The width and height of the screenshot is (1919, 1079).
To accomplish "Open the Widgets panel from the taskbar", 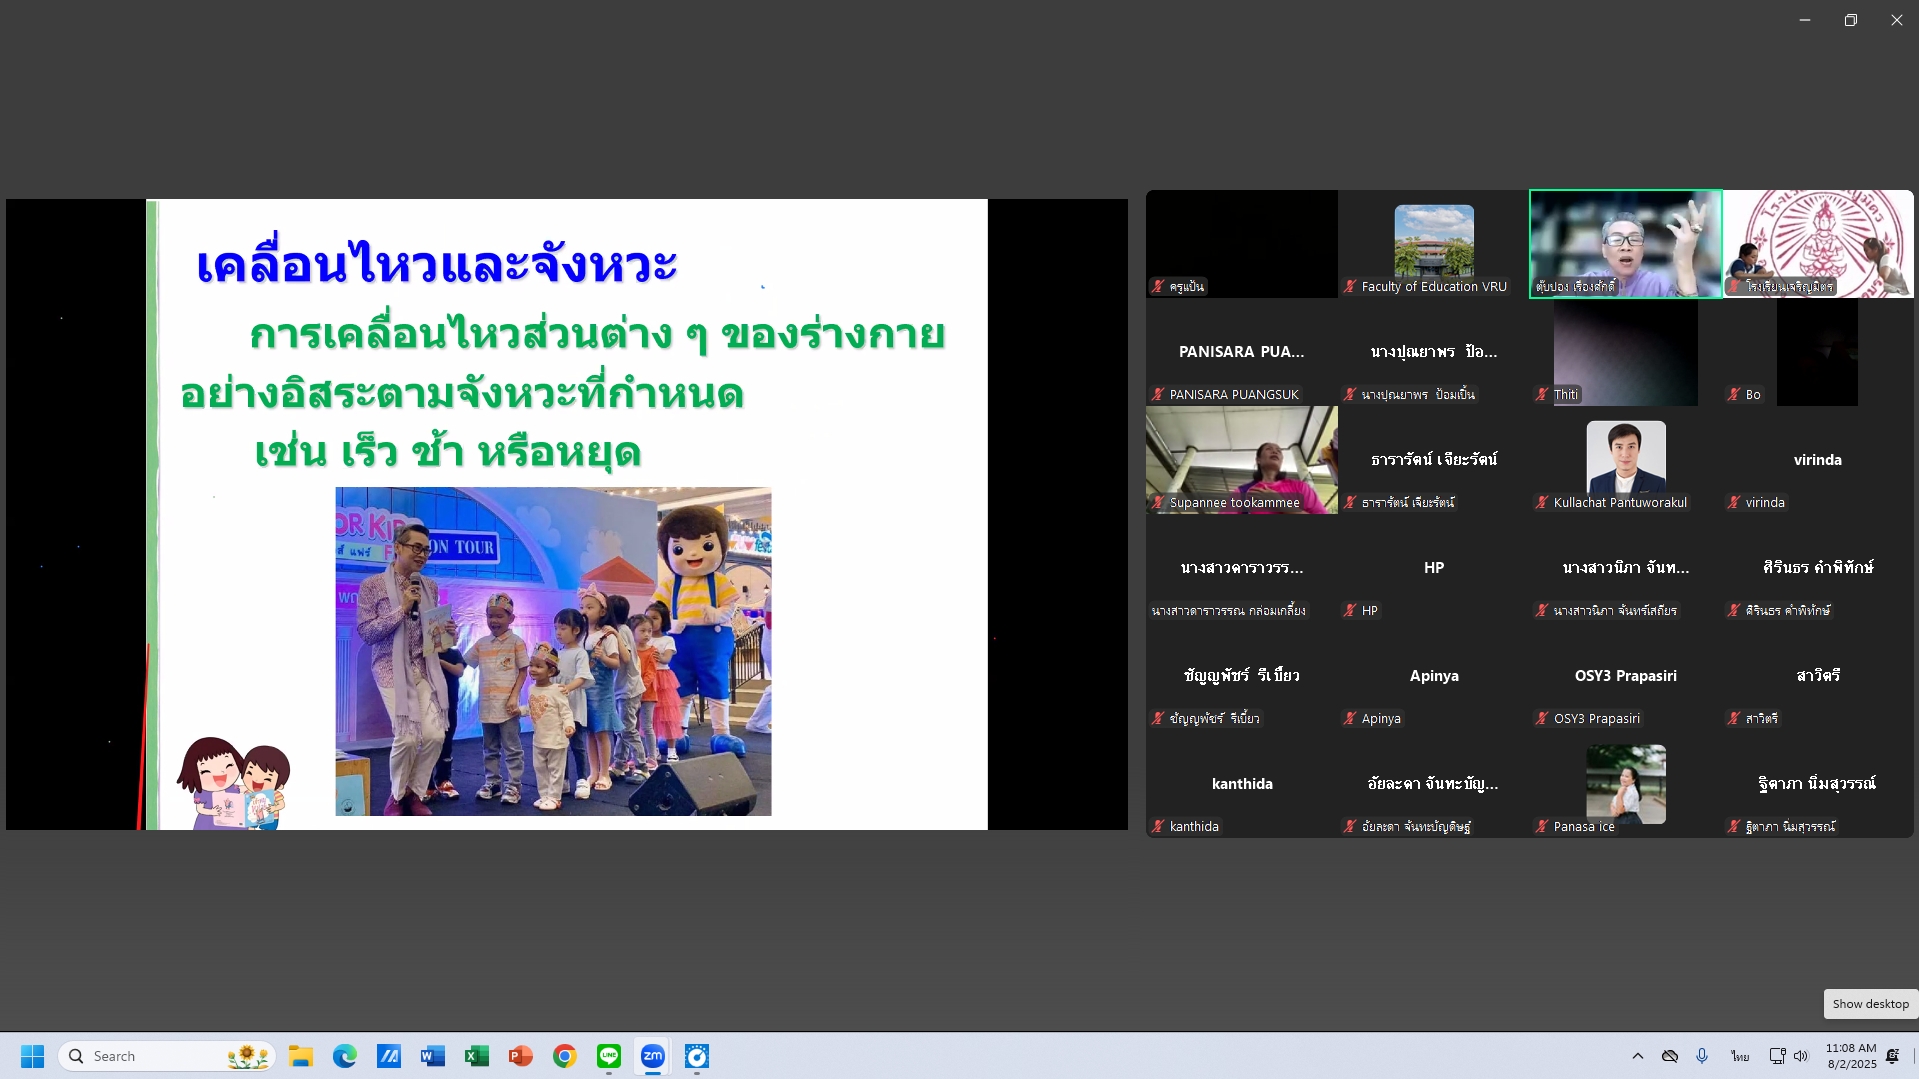I will tap(246, 1056).
